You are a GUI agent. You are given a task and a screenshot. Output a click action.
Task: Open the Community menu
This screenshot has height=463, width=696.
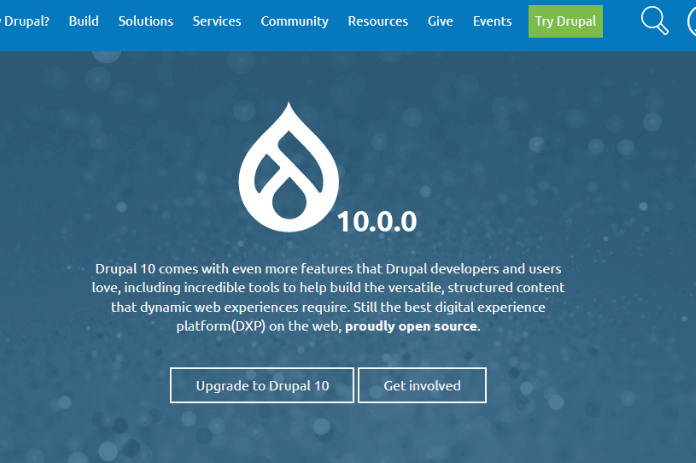[294, 21]
